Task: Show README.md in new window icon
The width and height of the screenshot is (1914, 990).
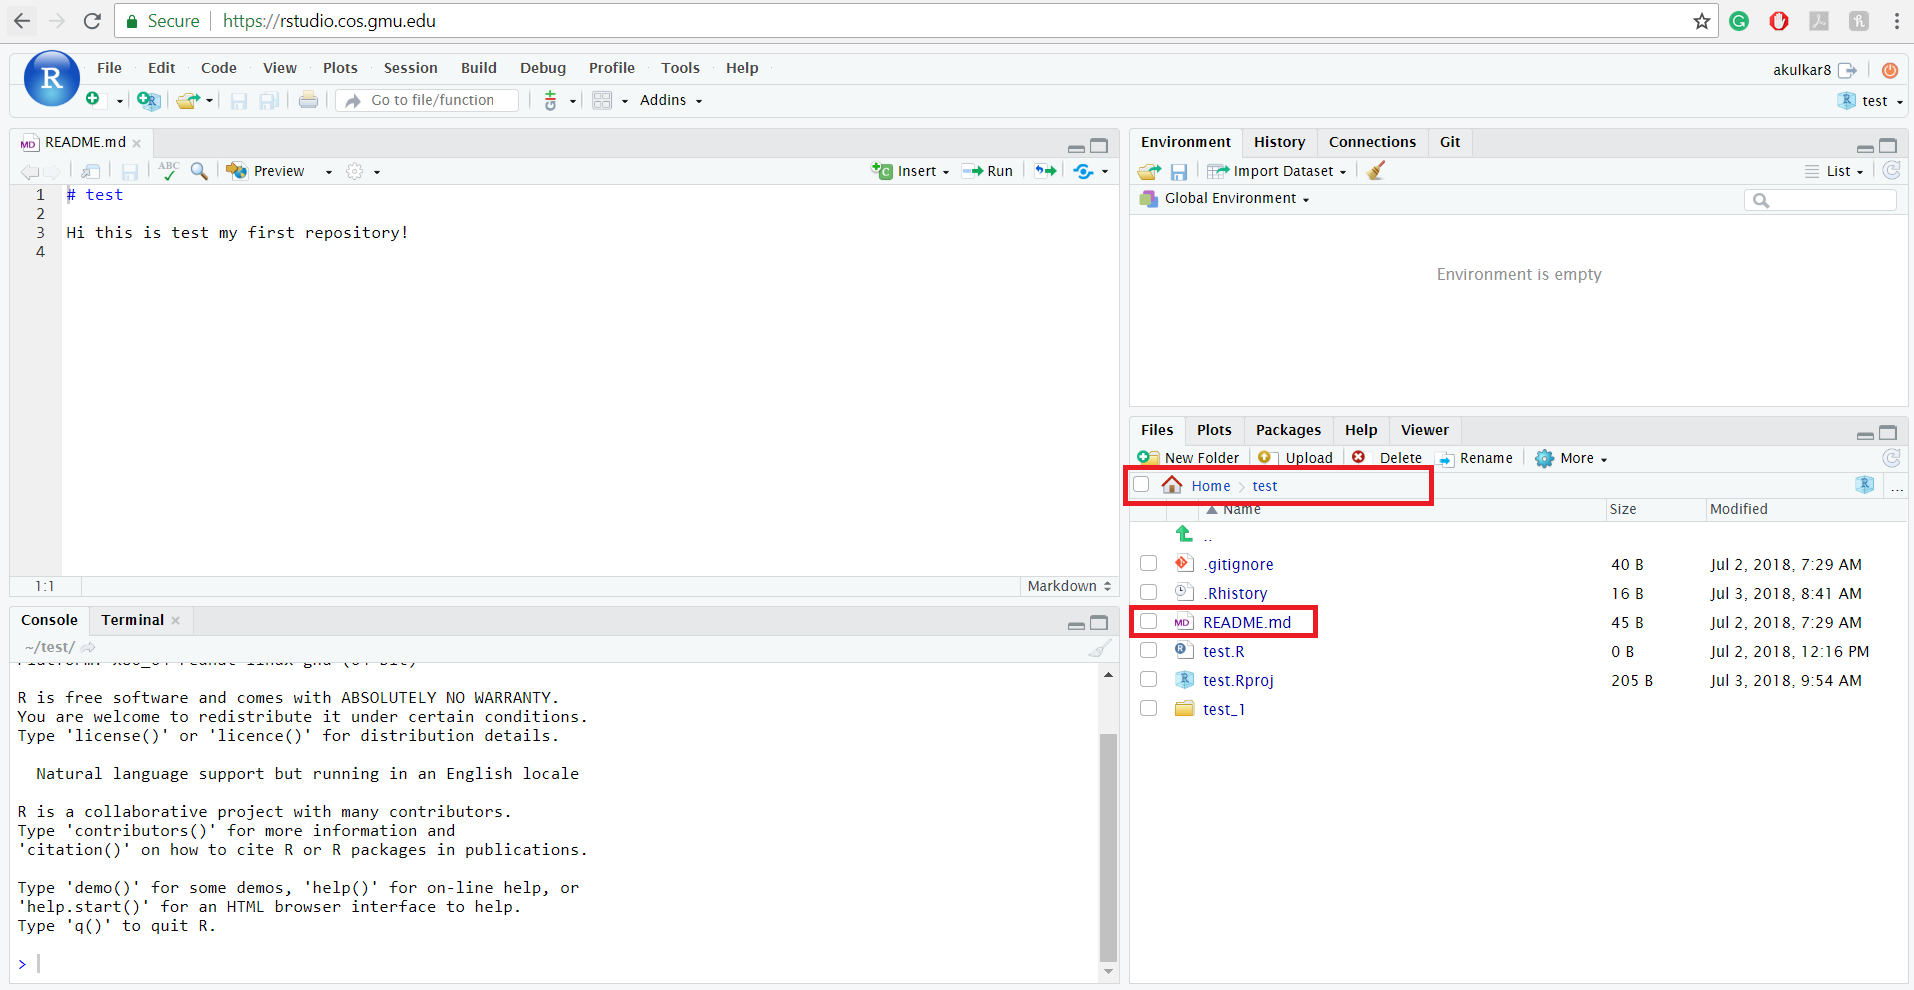Action: pos(91,171)
